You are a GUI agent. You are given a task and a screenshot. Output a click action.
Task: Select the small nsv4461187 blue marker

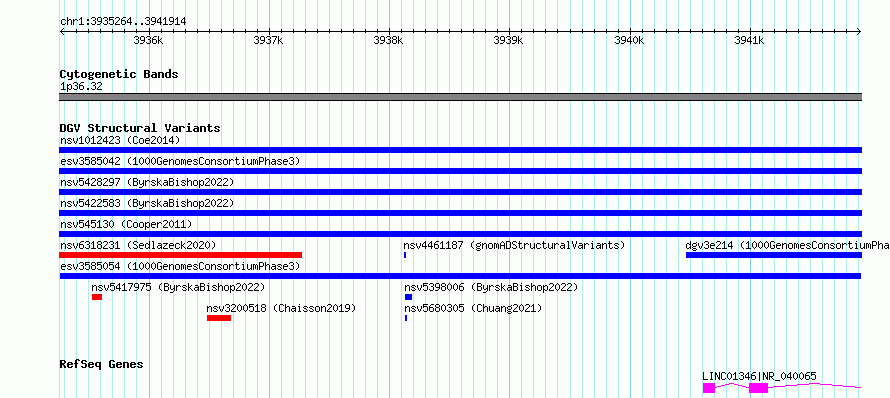(405, 255)
